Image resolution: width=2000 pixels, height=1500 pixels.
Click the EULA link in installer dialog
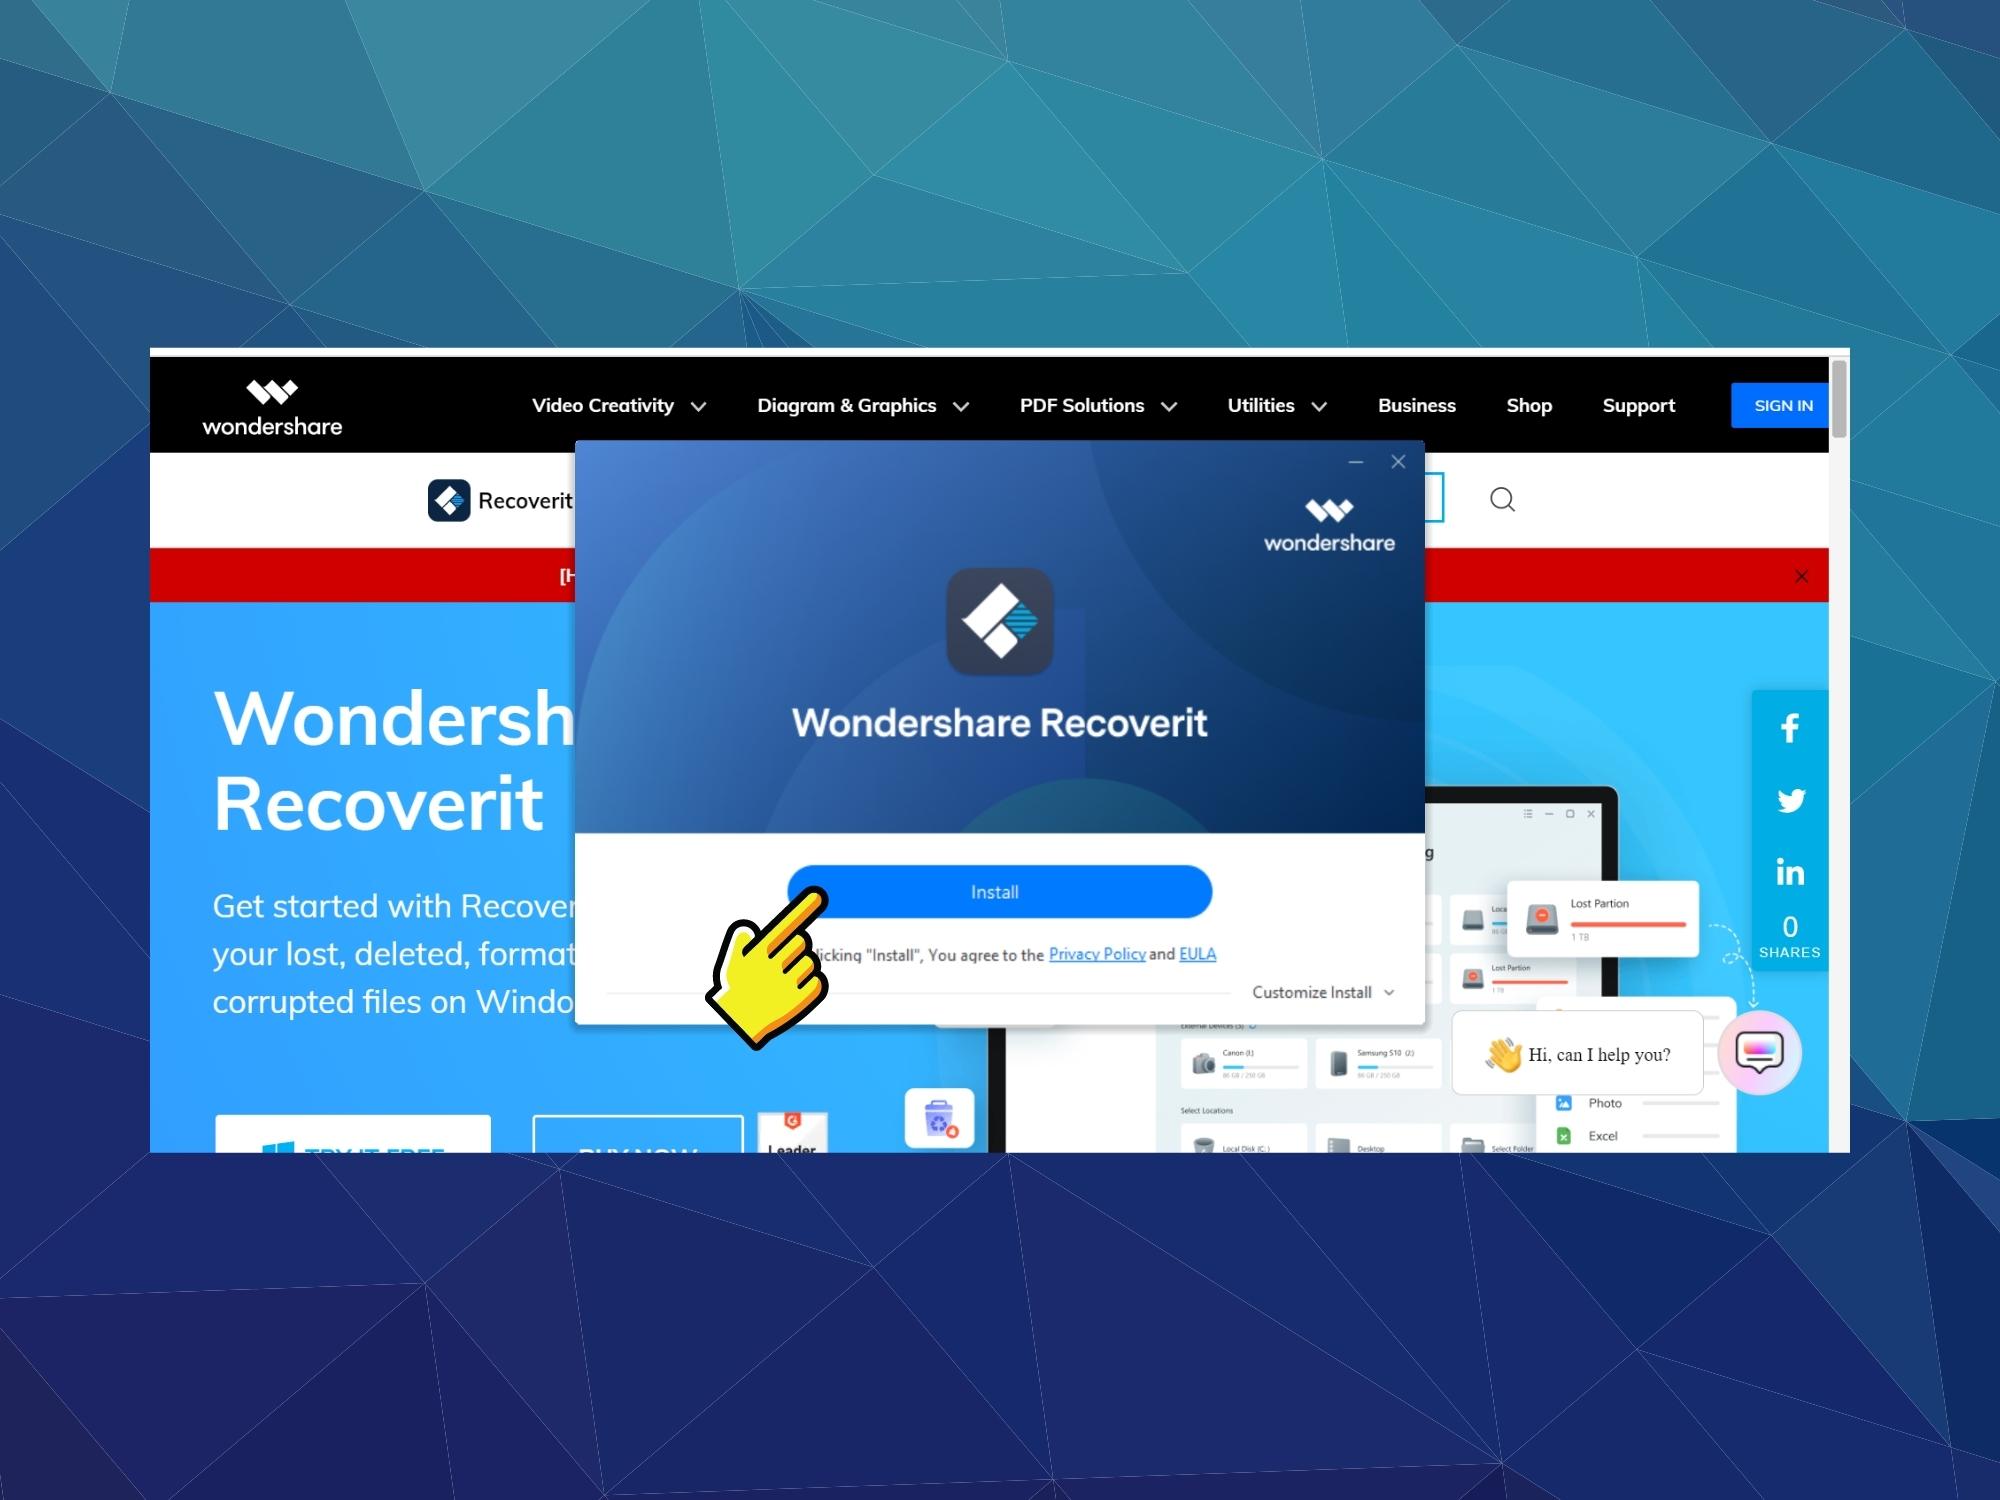(1198, 953)
